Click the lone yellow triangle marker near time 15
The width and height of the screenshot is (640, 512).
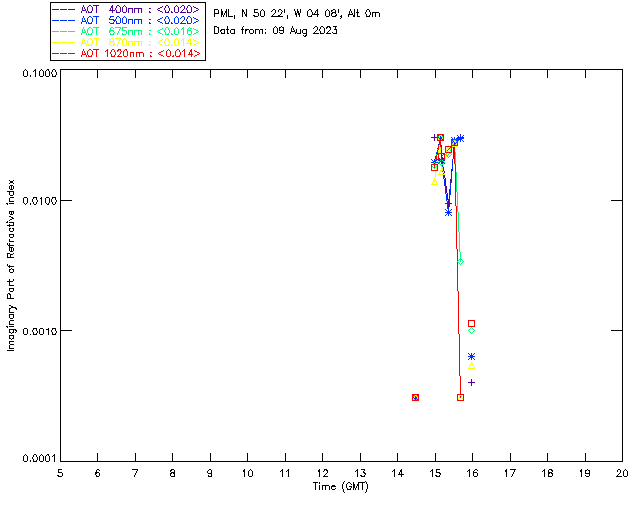(435, 182)
